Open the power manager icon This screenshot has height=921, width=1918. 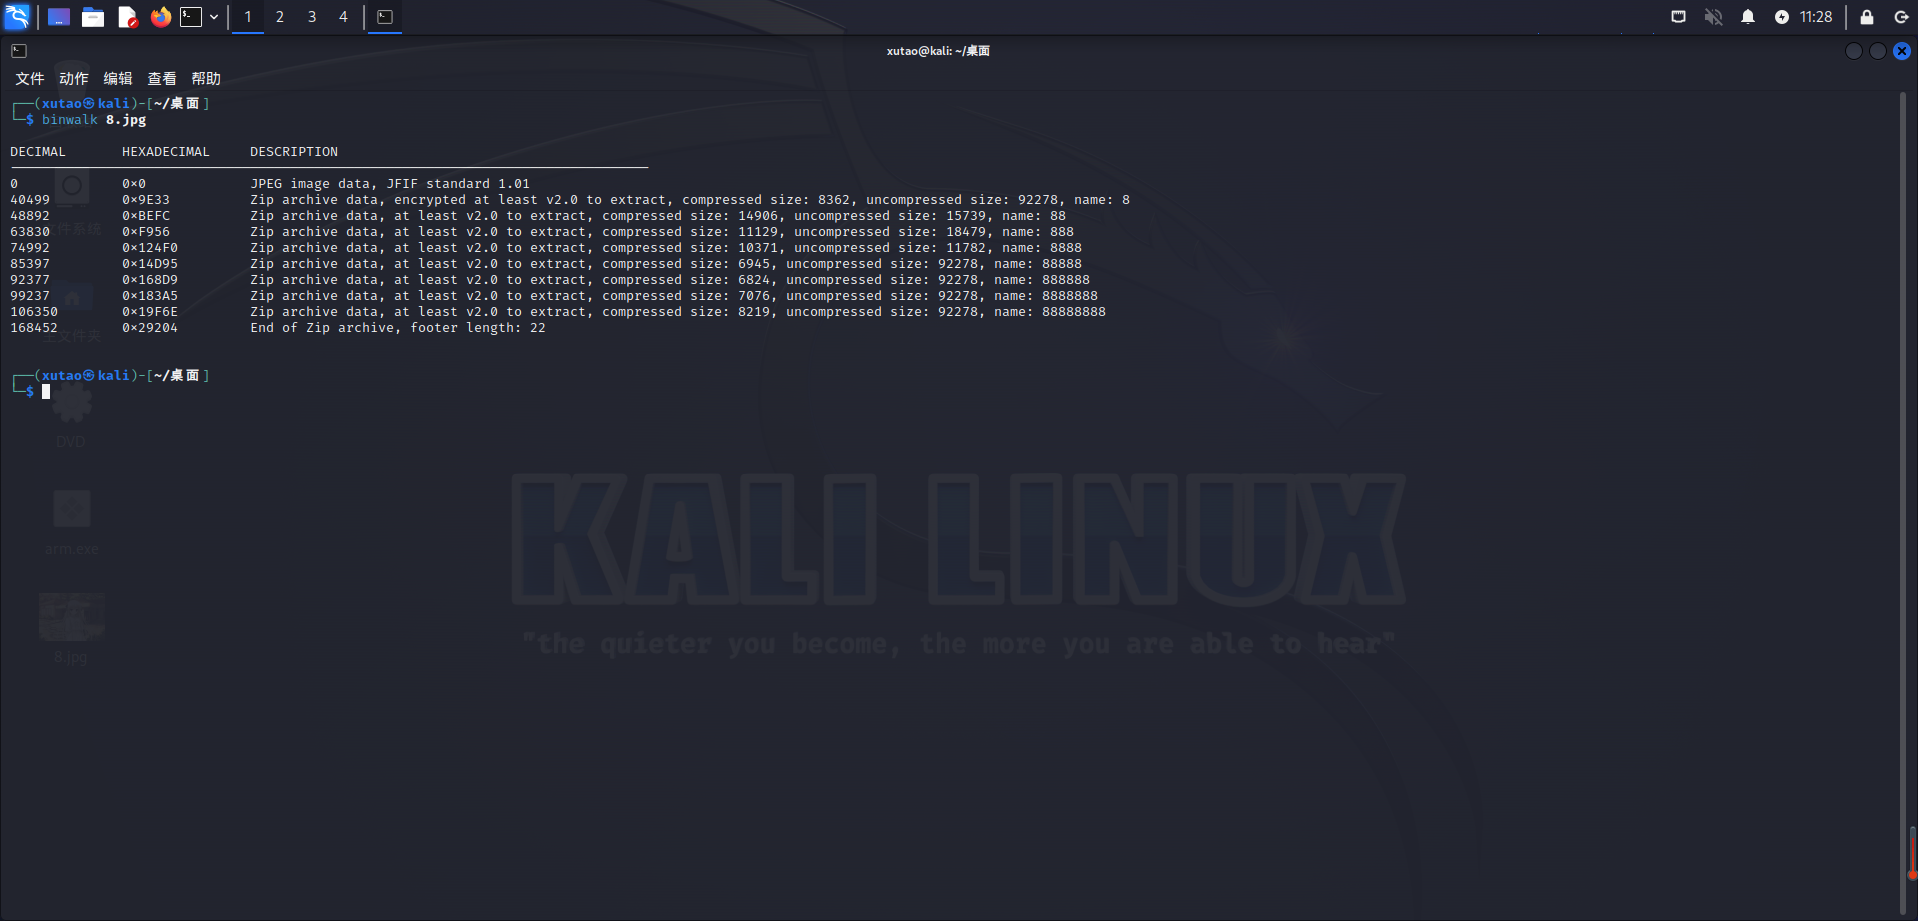coord(1782,17)
